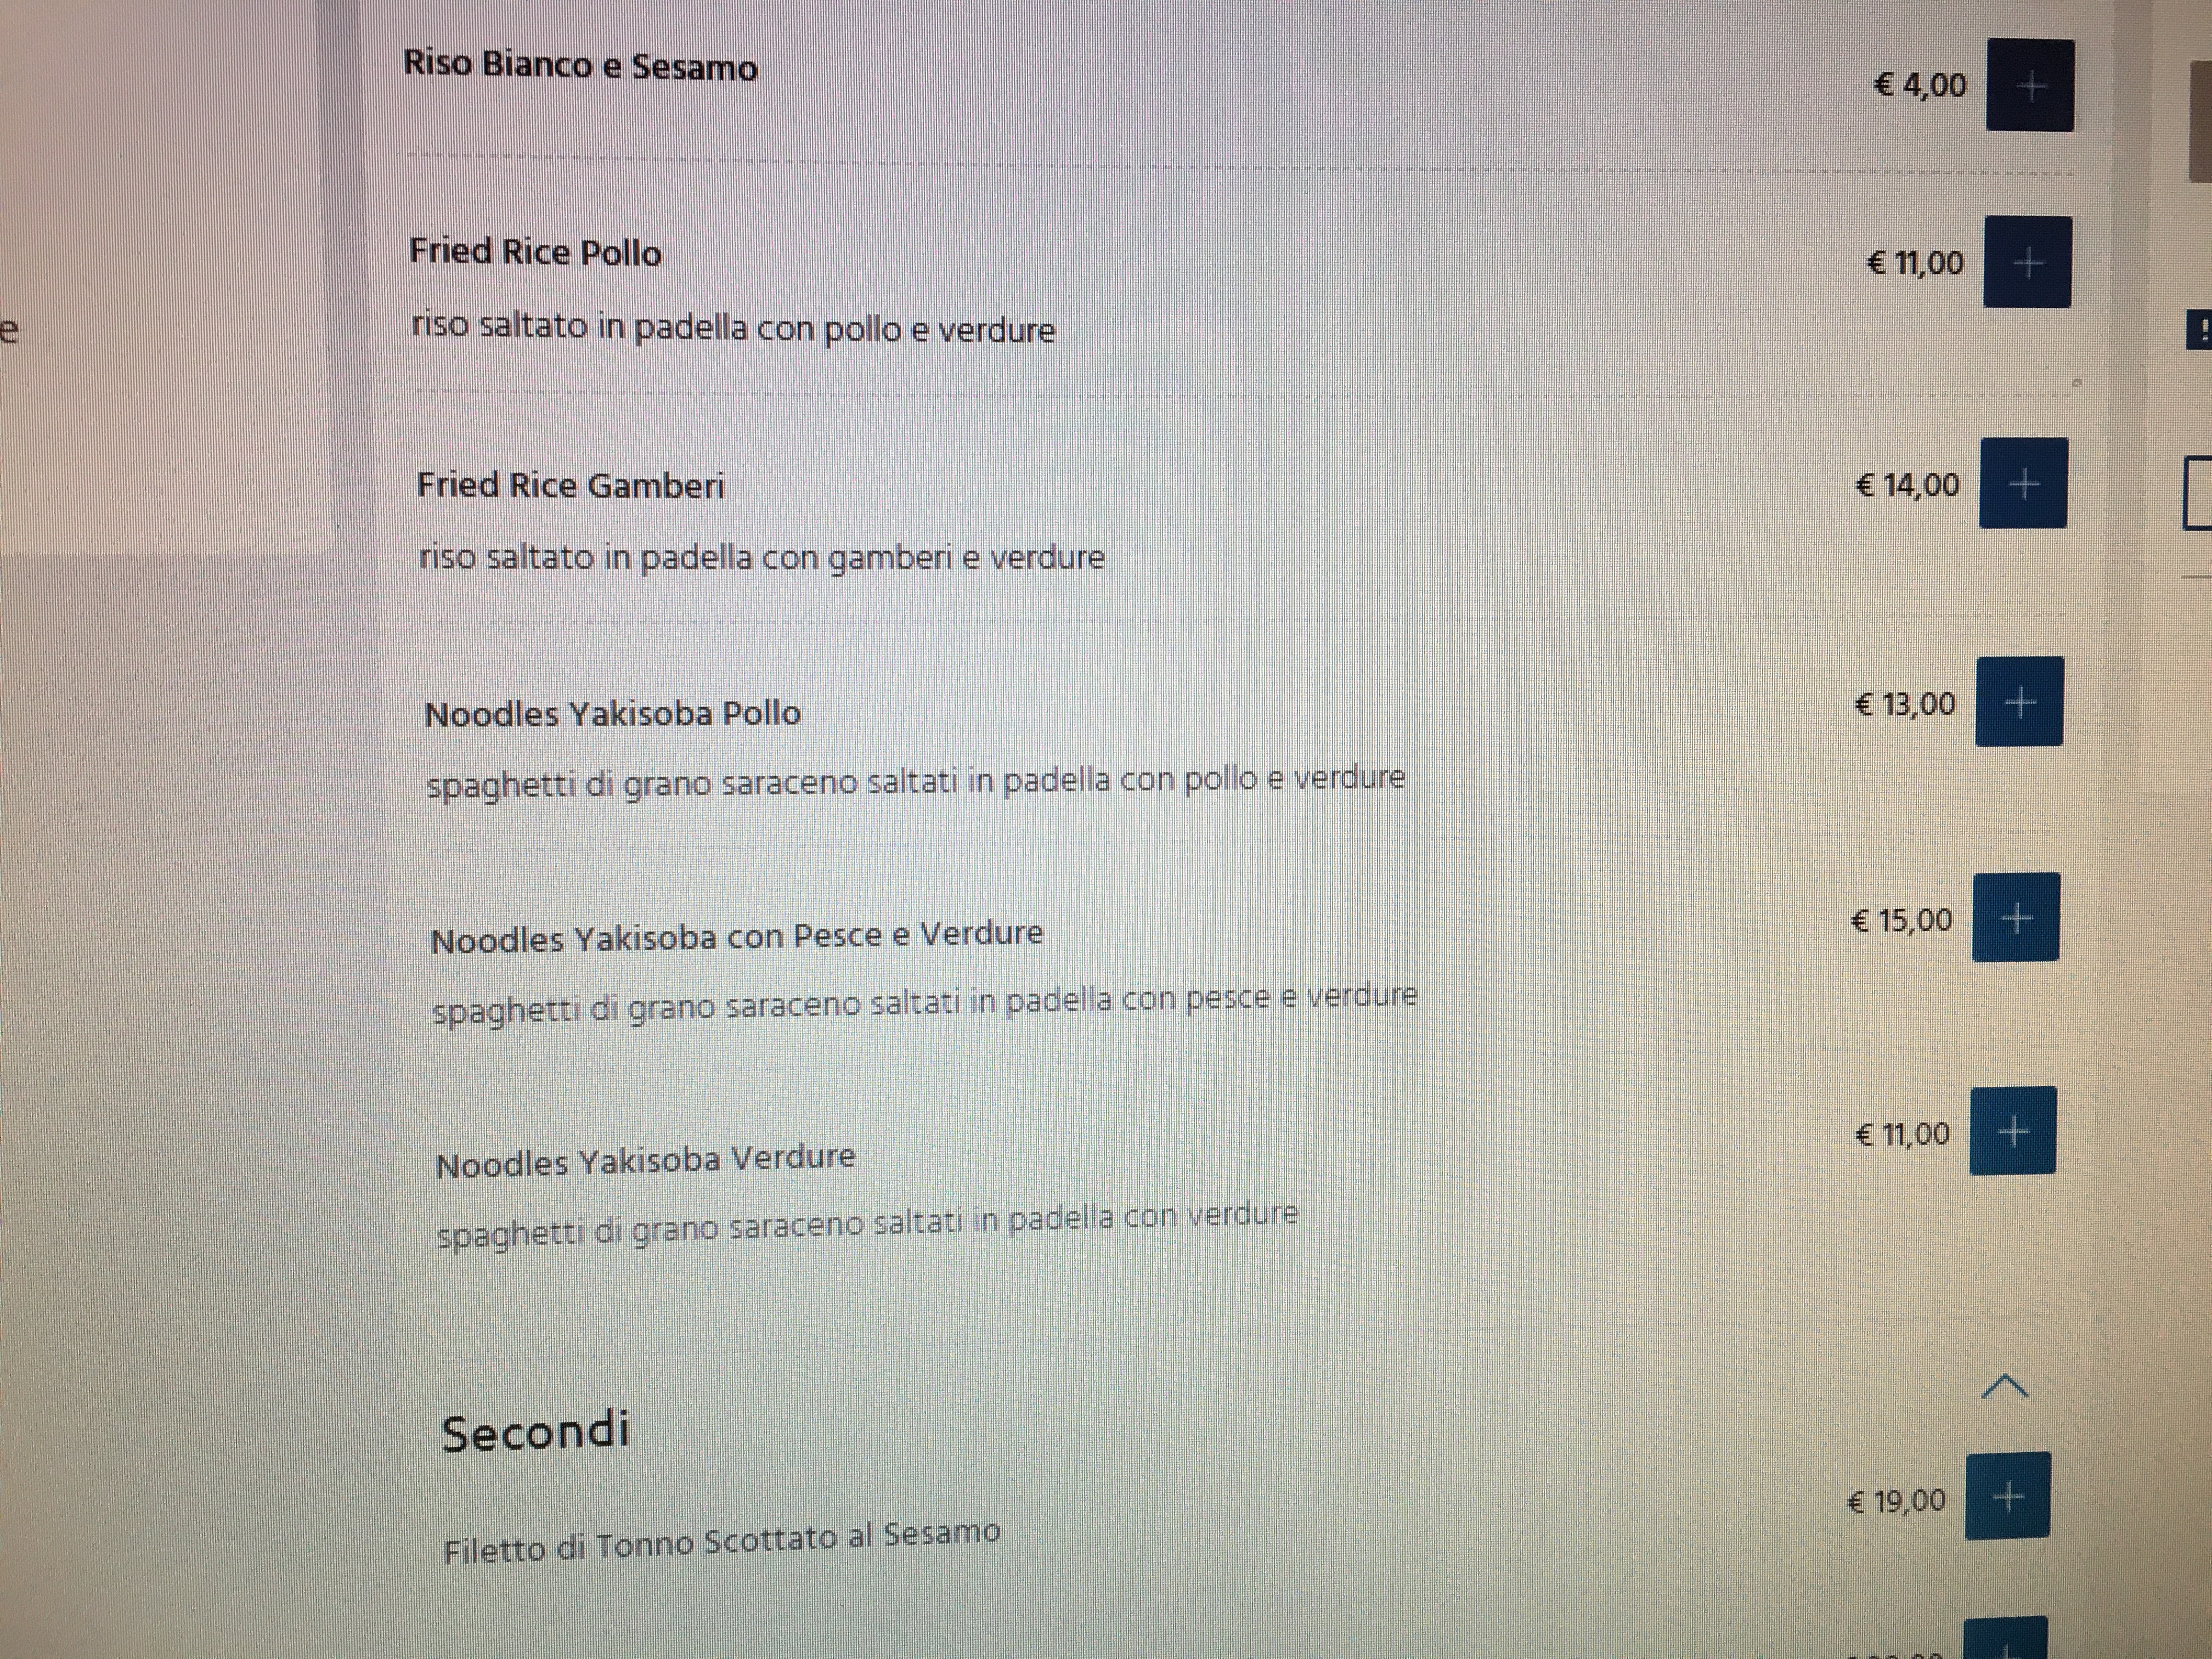Open the Noodles Yakisoba Verdure item title
The image size is (2212, 1659).
click(646, 1161)
